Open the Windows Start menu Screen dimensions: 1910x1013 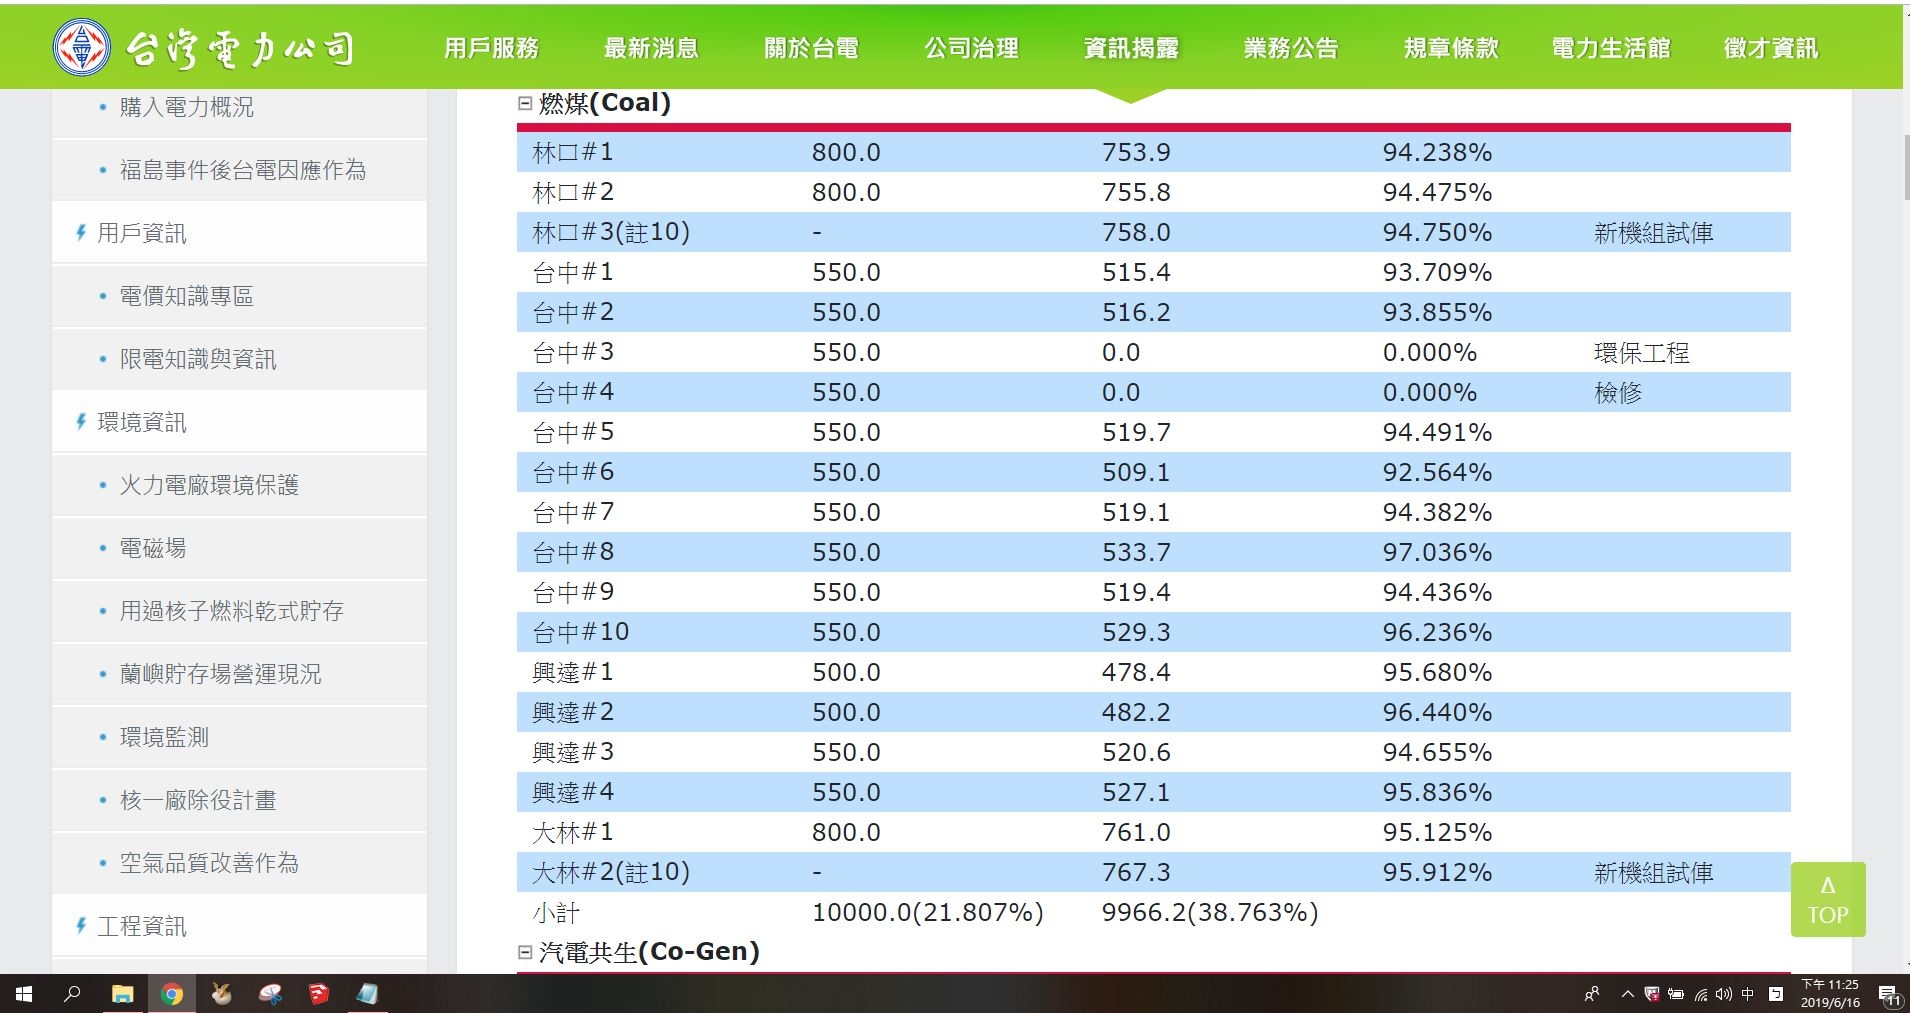[x=24, y=994]
